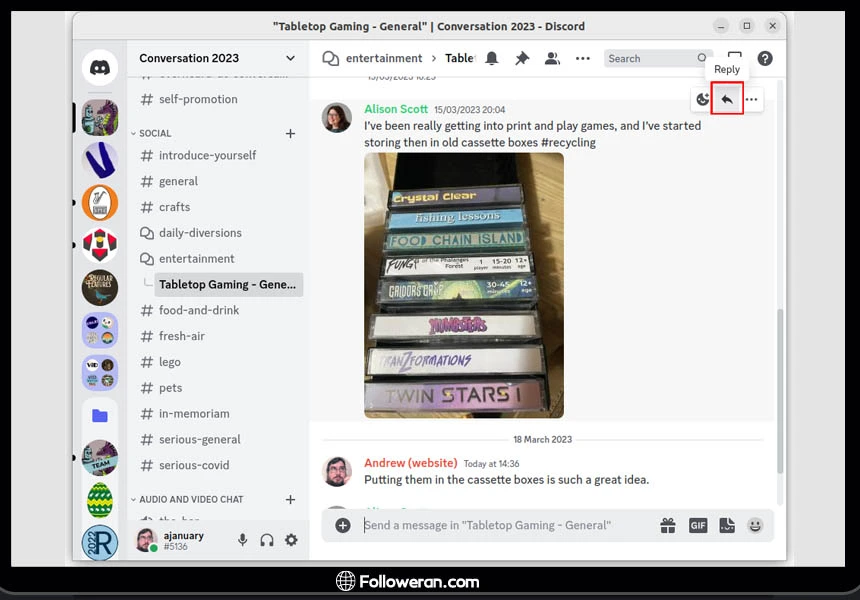Collapse the SOCIAL channel category
The width and height of the screenshot is (860, 600).
[155, 133]
